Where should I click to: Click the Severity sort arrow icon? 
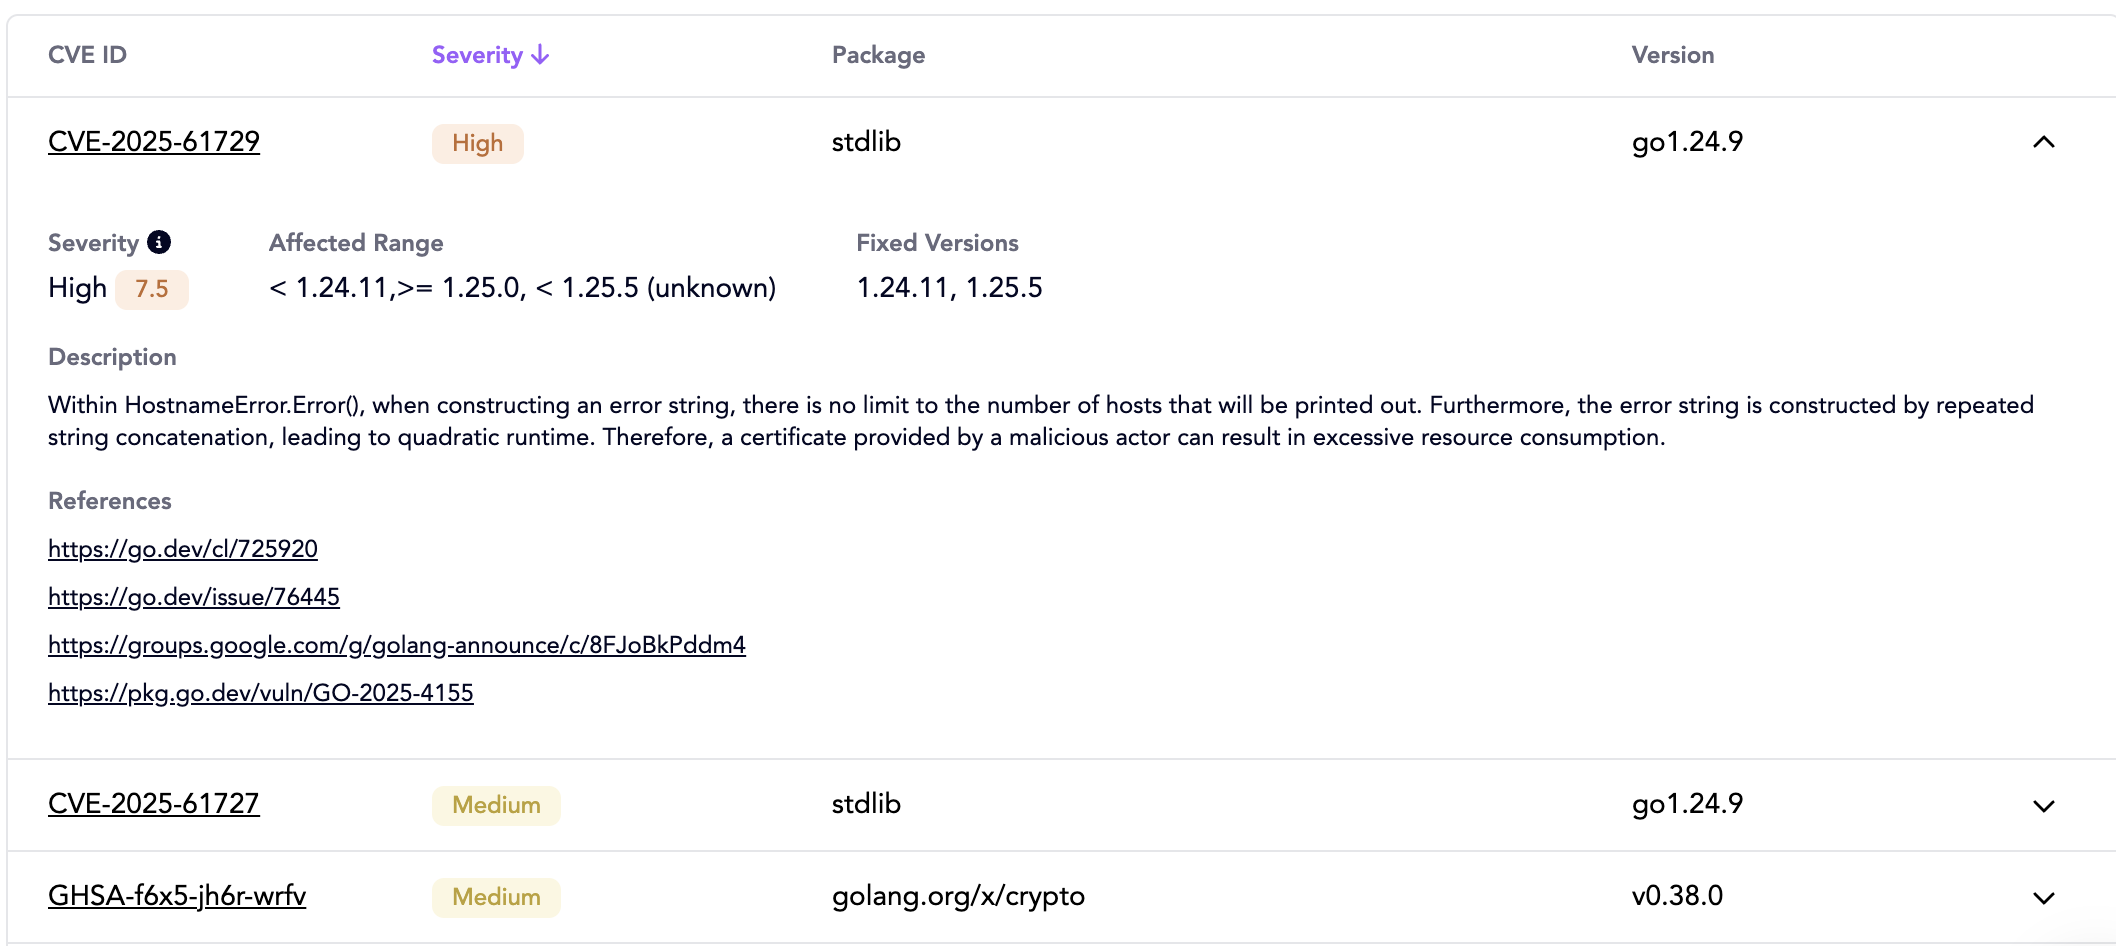pos(540,55)
